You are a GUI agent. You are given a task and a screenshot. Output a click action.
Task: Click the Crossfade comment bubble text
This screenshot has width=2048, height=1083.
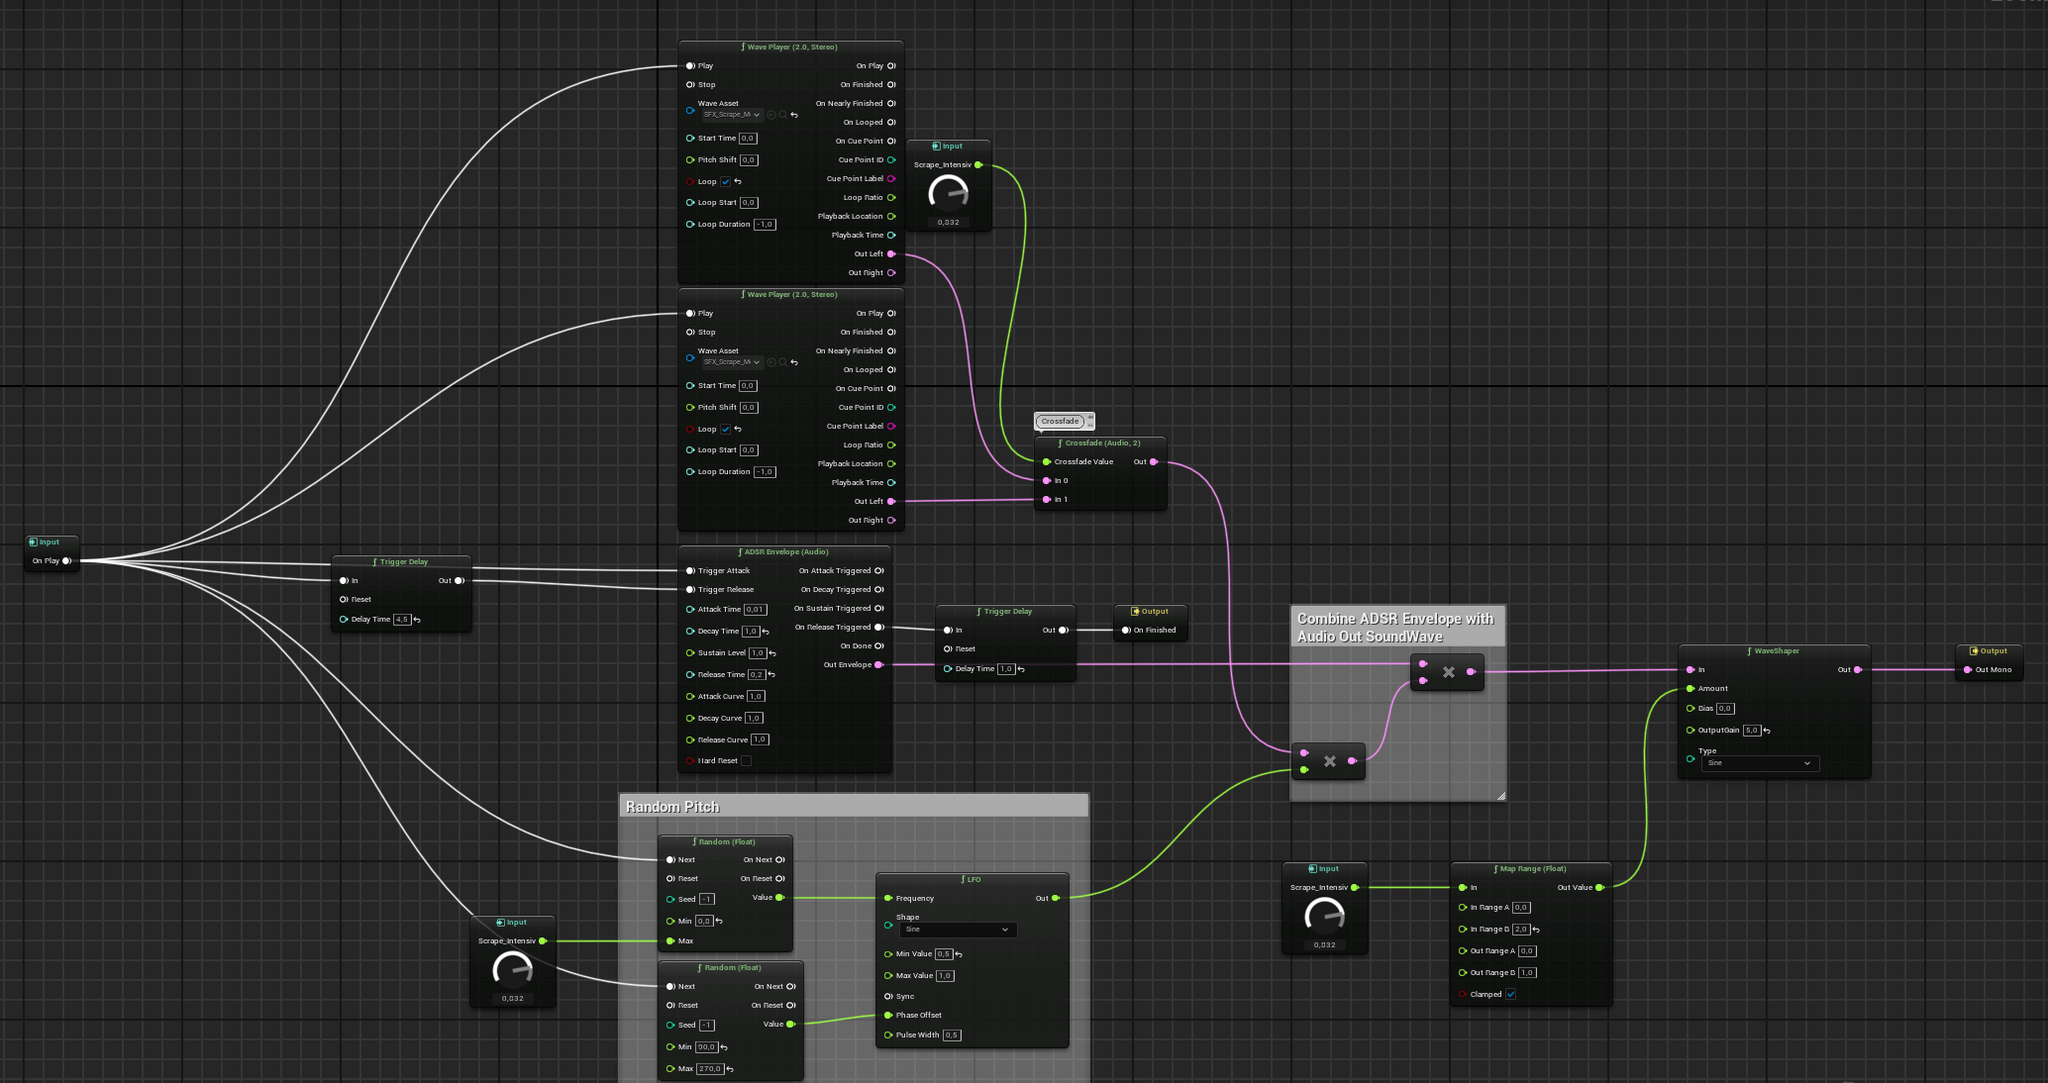pos(1060,421)
